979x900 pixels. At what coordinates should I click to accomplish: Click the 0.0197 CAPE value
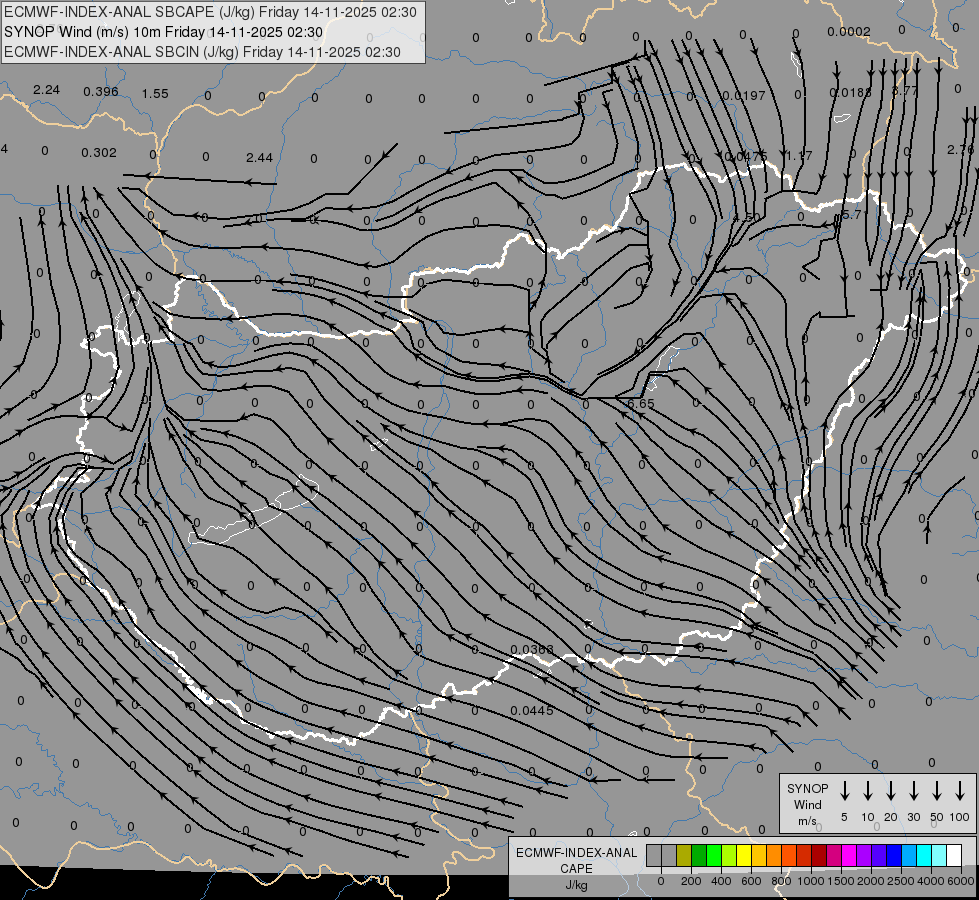[744, 96]
